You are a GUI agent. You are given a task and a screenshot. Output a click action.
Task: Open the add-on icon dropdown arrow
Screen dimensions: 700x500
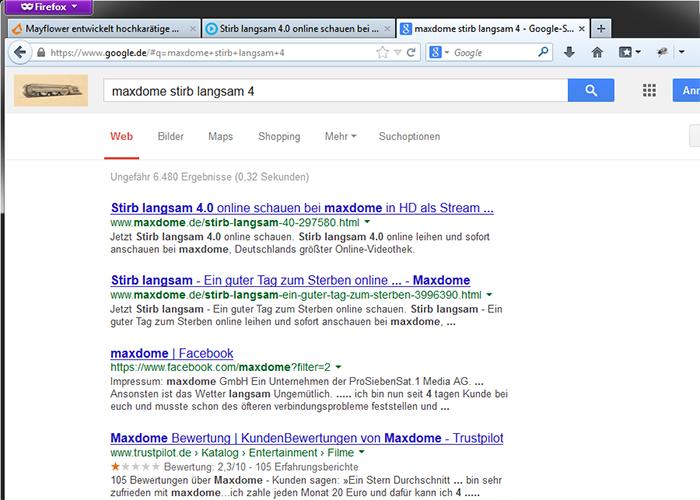(x=681, y=52)
